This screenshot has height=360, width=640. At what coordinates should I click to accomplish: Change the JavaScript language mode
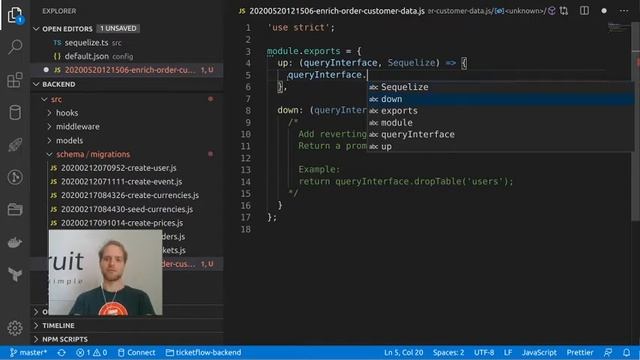(539, 353)
